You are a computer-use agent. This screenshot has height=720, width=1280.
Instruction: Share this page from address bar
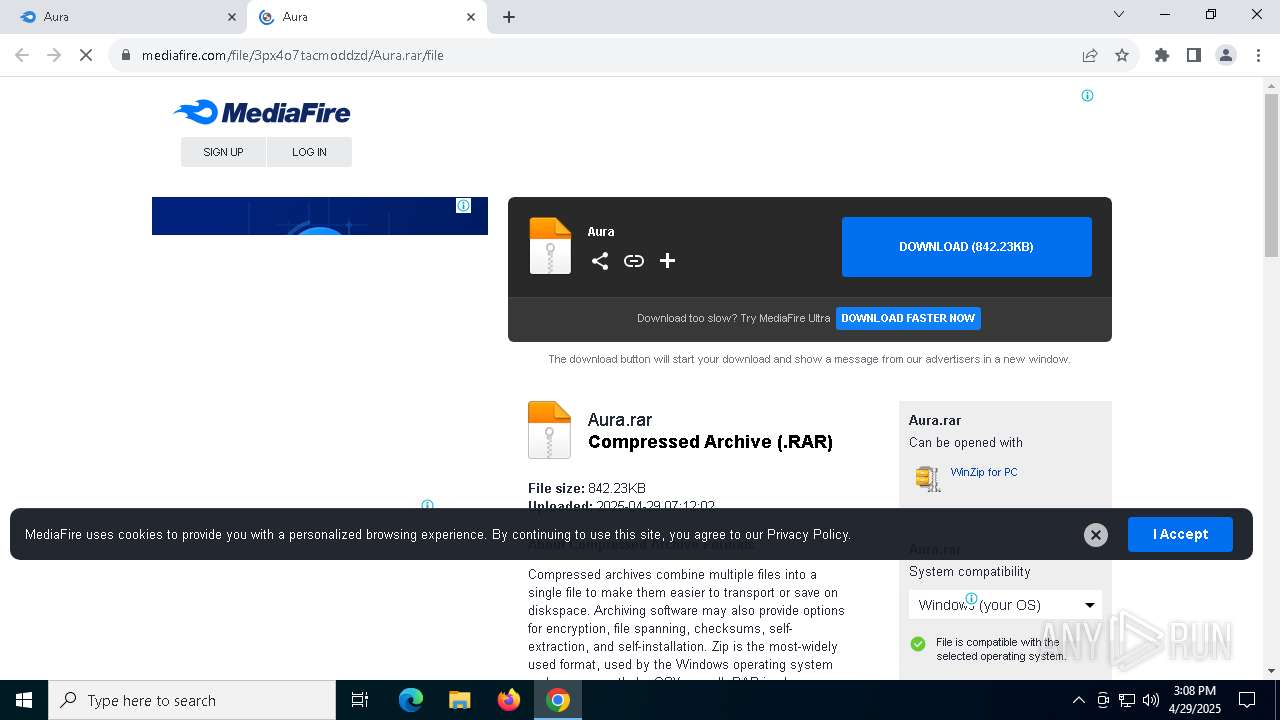point(1090,55)
